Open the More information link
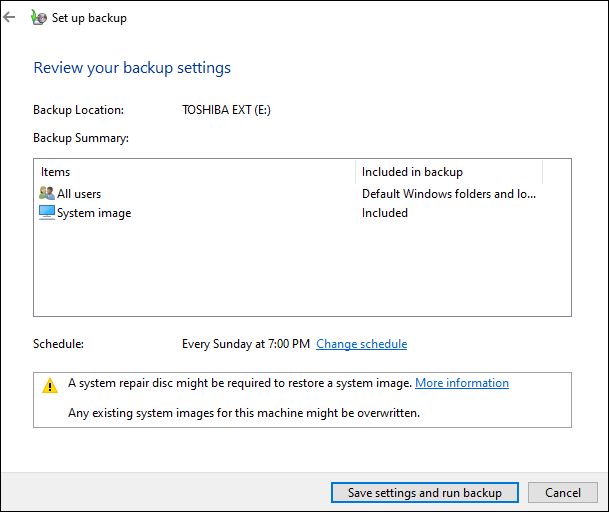609x512 pixels. point(461,383)
